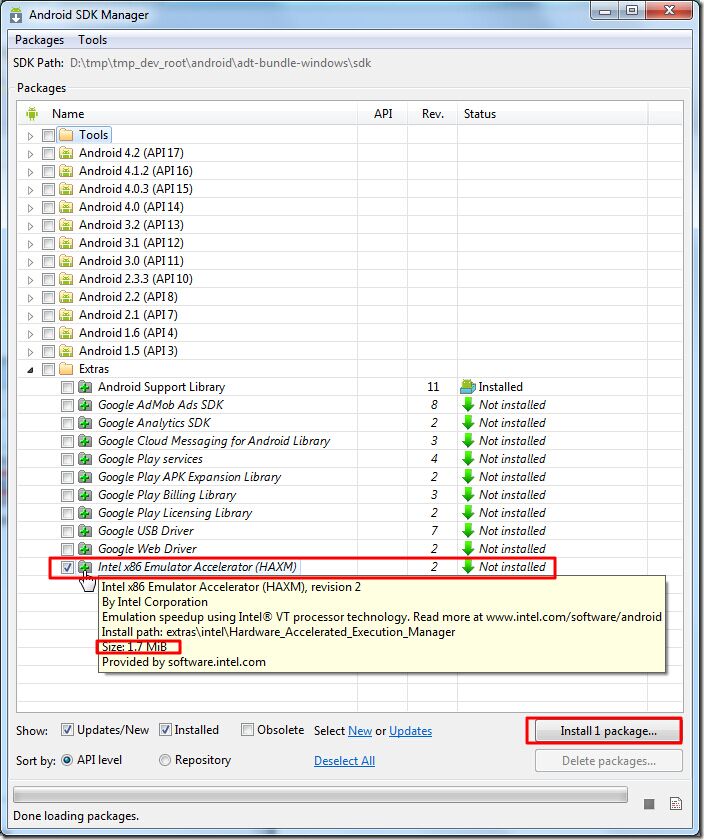The width and height of the screenshot is (704, 840).
Task: Select the Google Play APK Expansion Library row text
Action: (190, 477)
